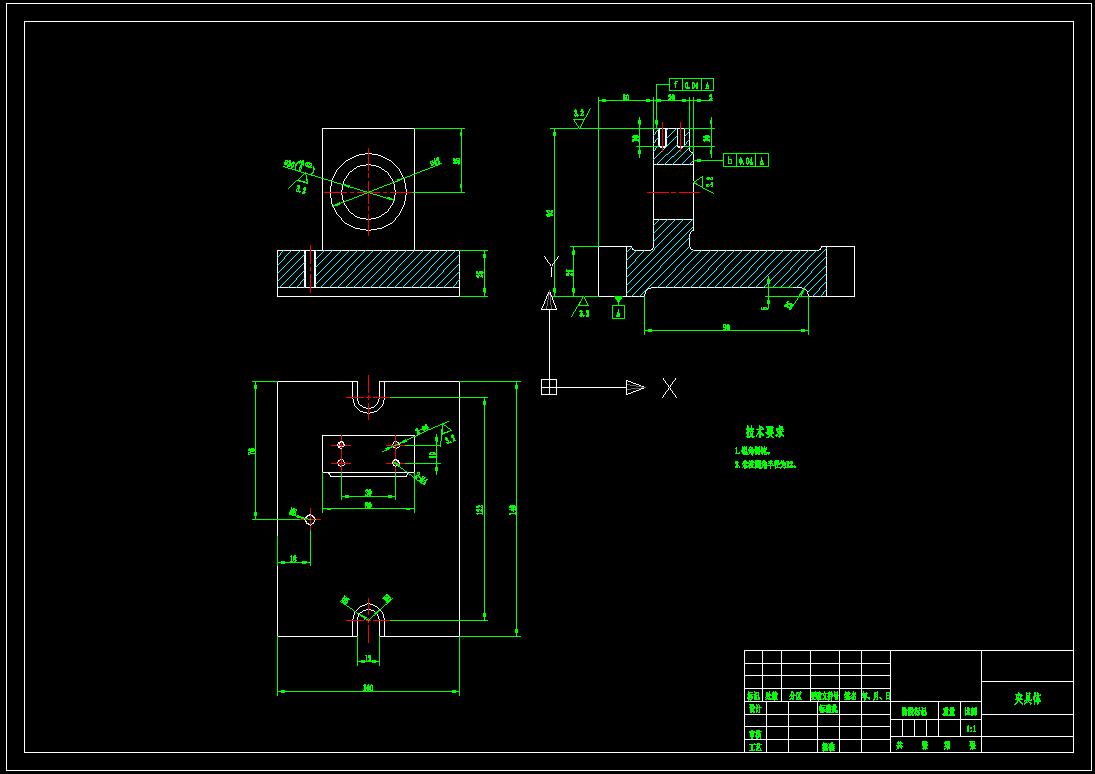Click the Y axis arrowhead
1095x774 pixels.
550,301
